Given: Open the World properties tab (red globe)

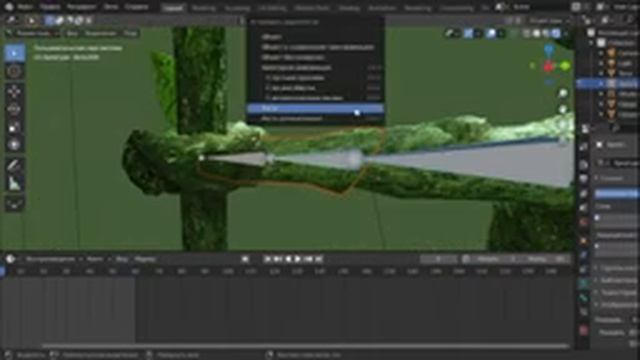Looking at the screenshot, I should [x=584, y=222].
